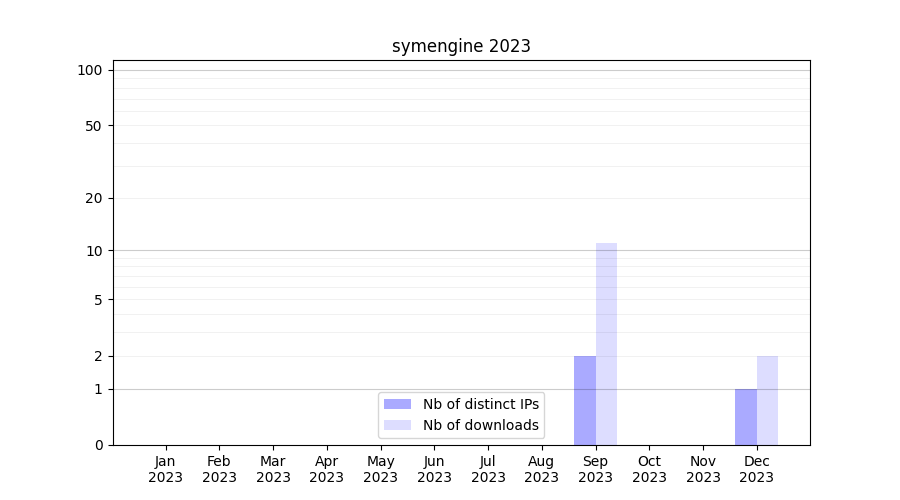Click the "Oct 2023" x-axis label
900x500 pixels.
click(x=649, y=469)
